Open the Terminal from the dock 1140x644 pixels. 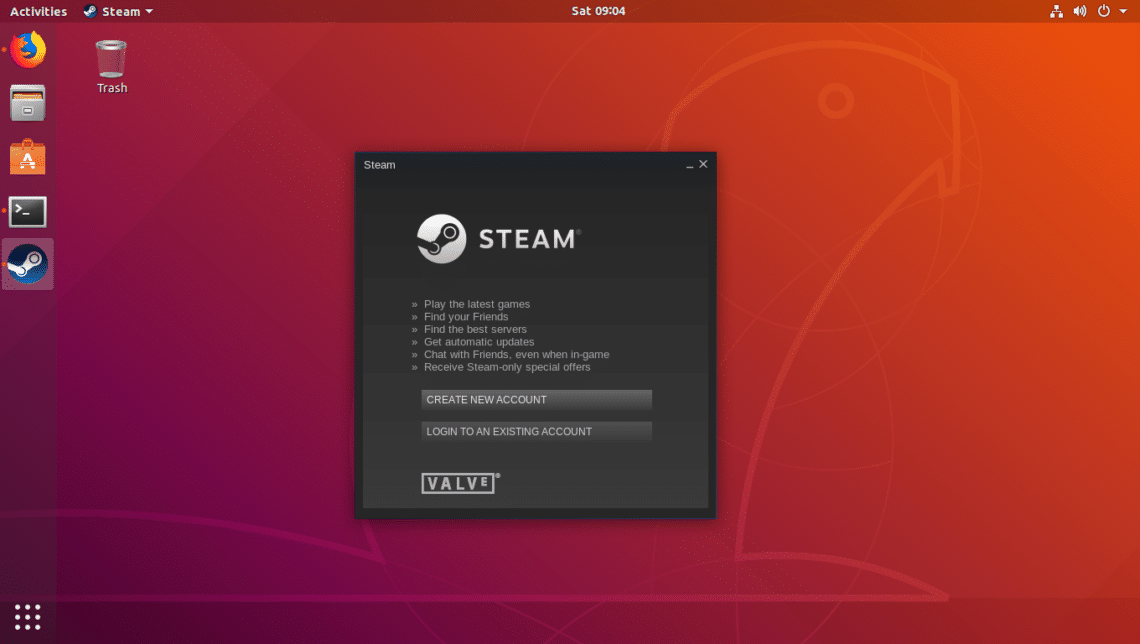click(x=28, y=211)
